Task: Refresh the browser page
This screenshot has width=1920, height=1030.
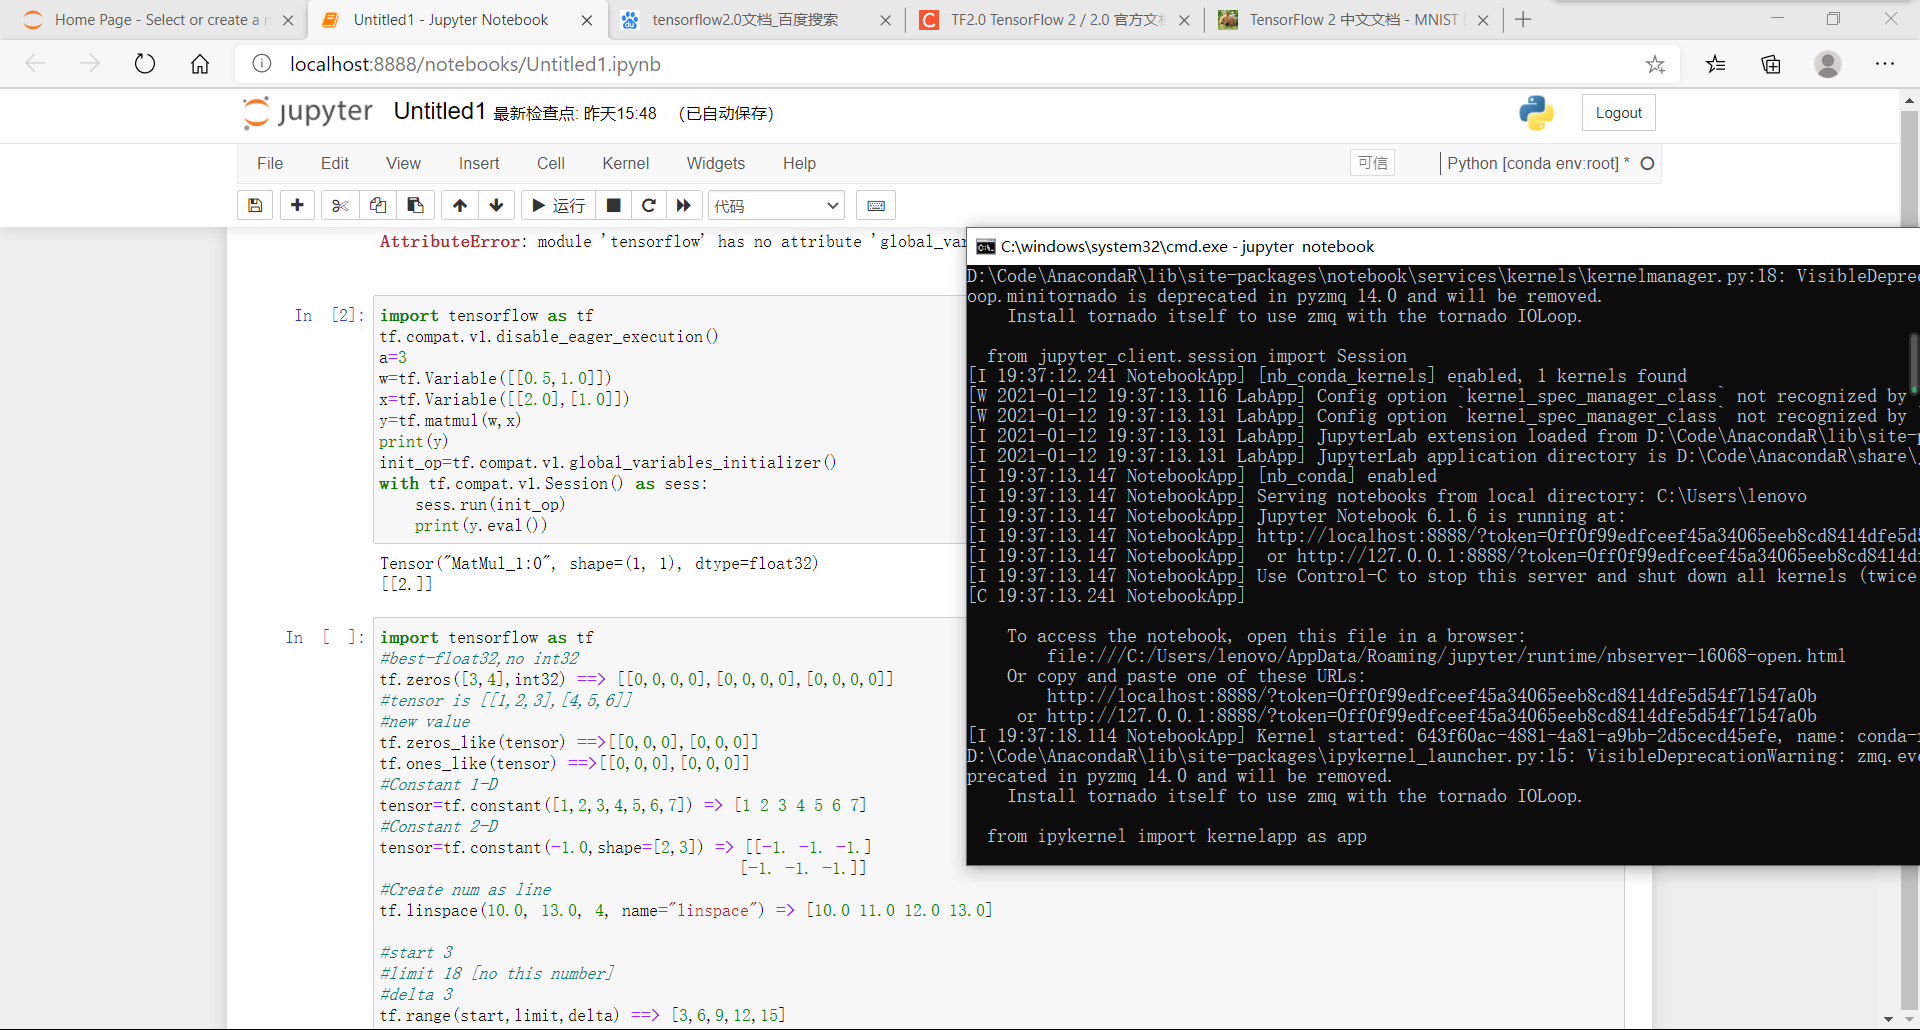Action: click(x=145, y=64)
